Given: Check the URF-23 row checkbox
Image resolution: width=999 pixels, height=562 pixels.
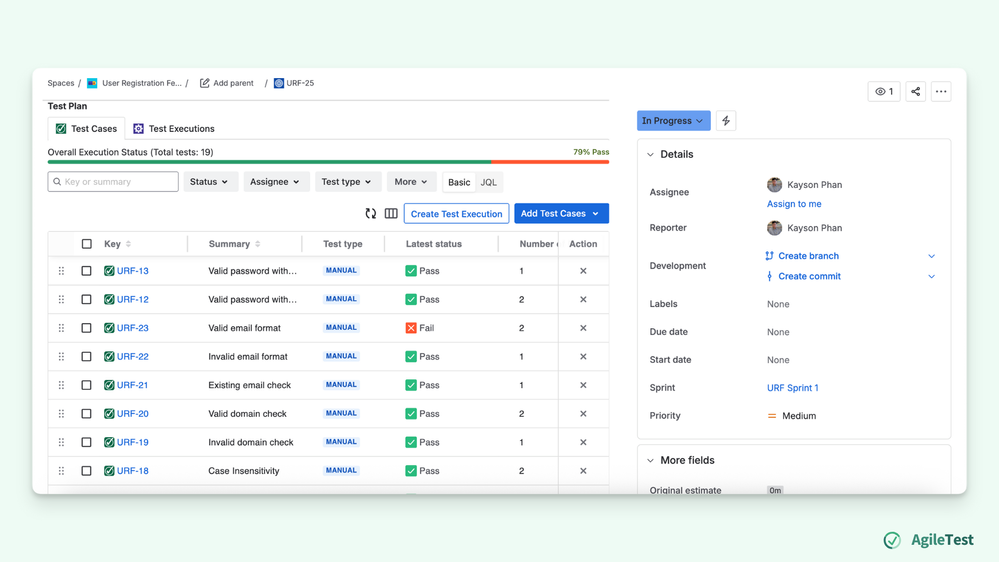Looking at the screenshot, I should [87, 328].
